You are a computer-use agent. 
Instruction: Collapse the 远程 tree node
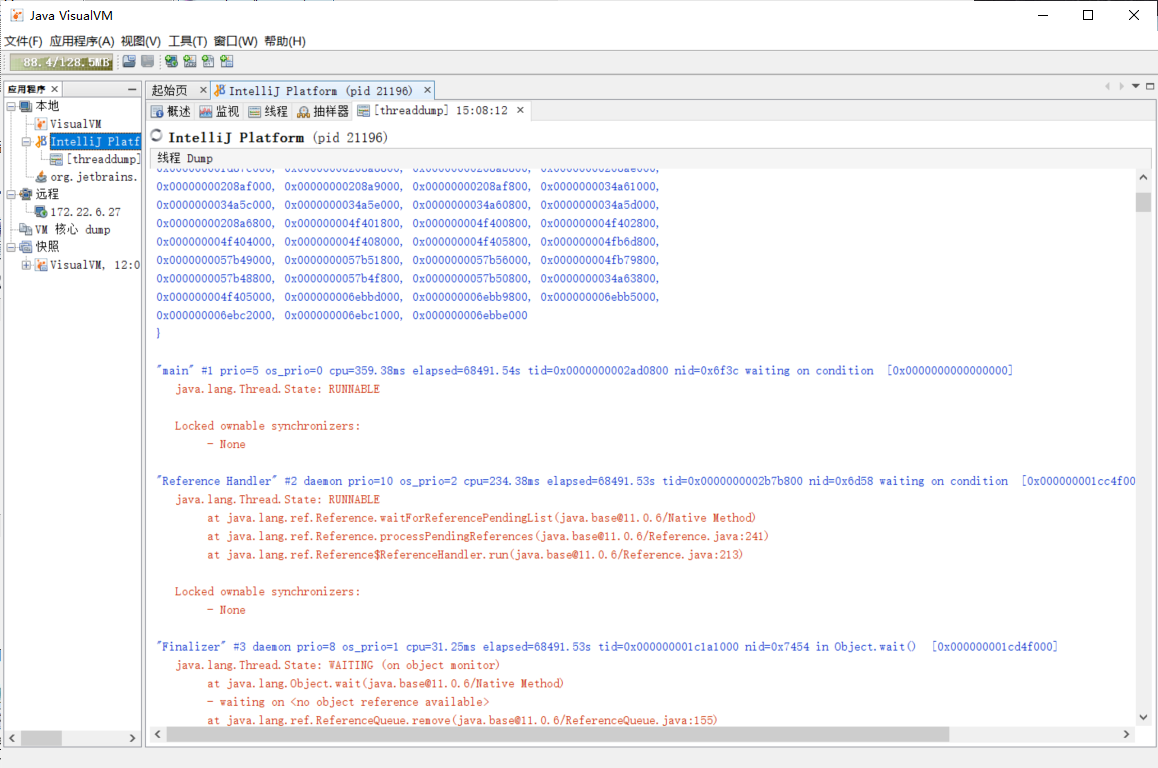coord(11,194)
